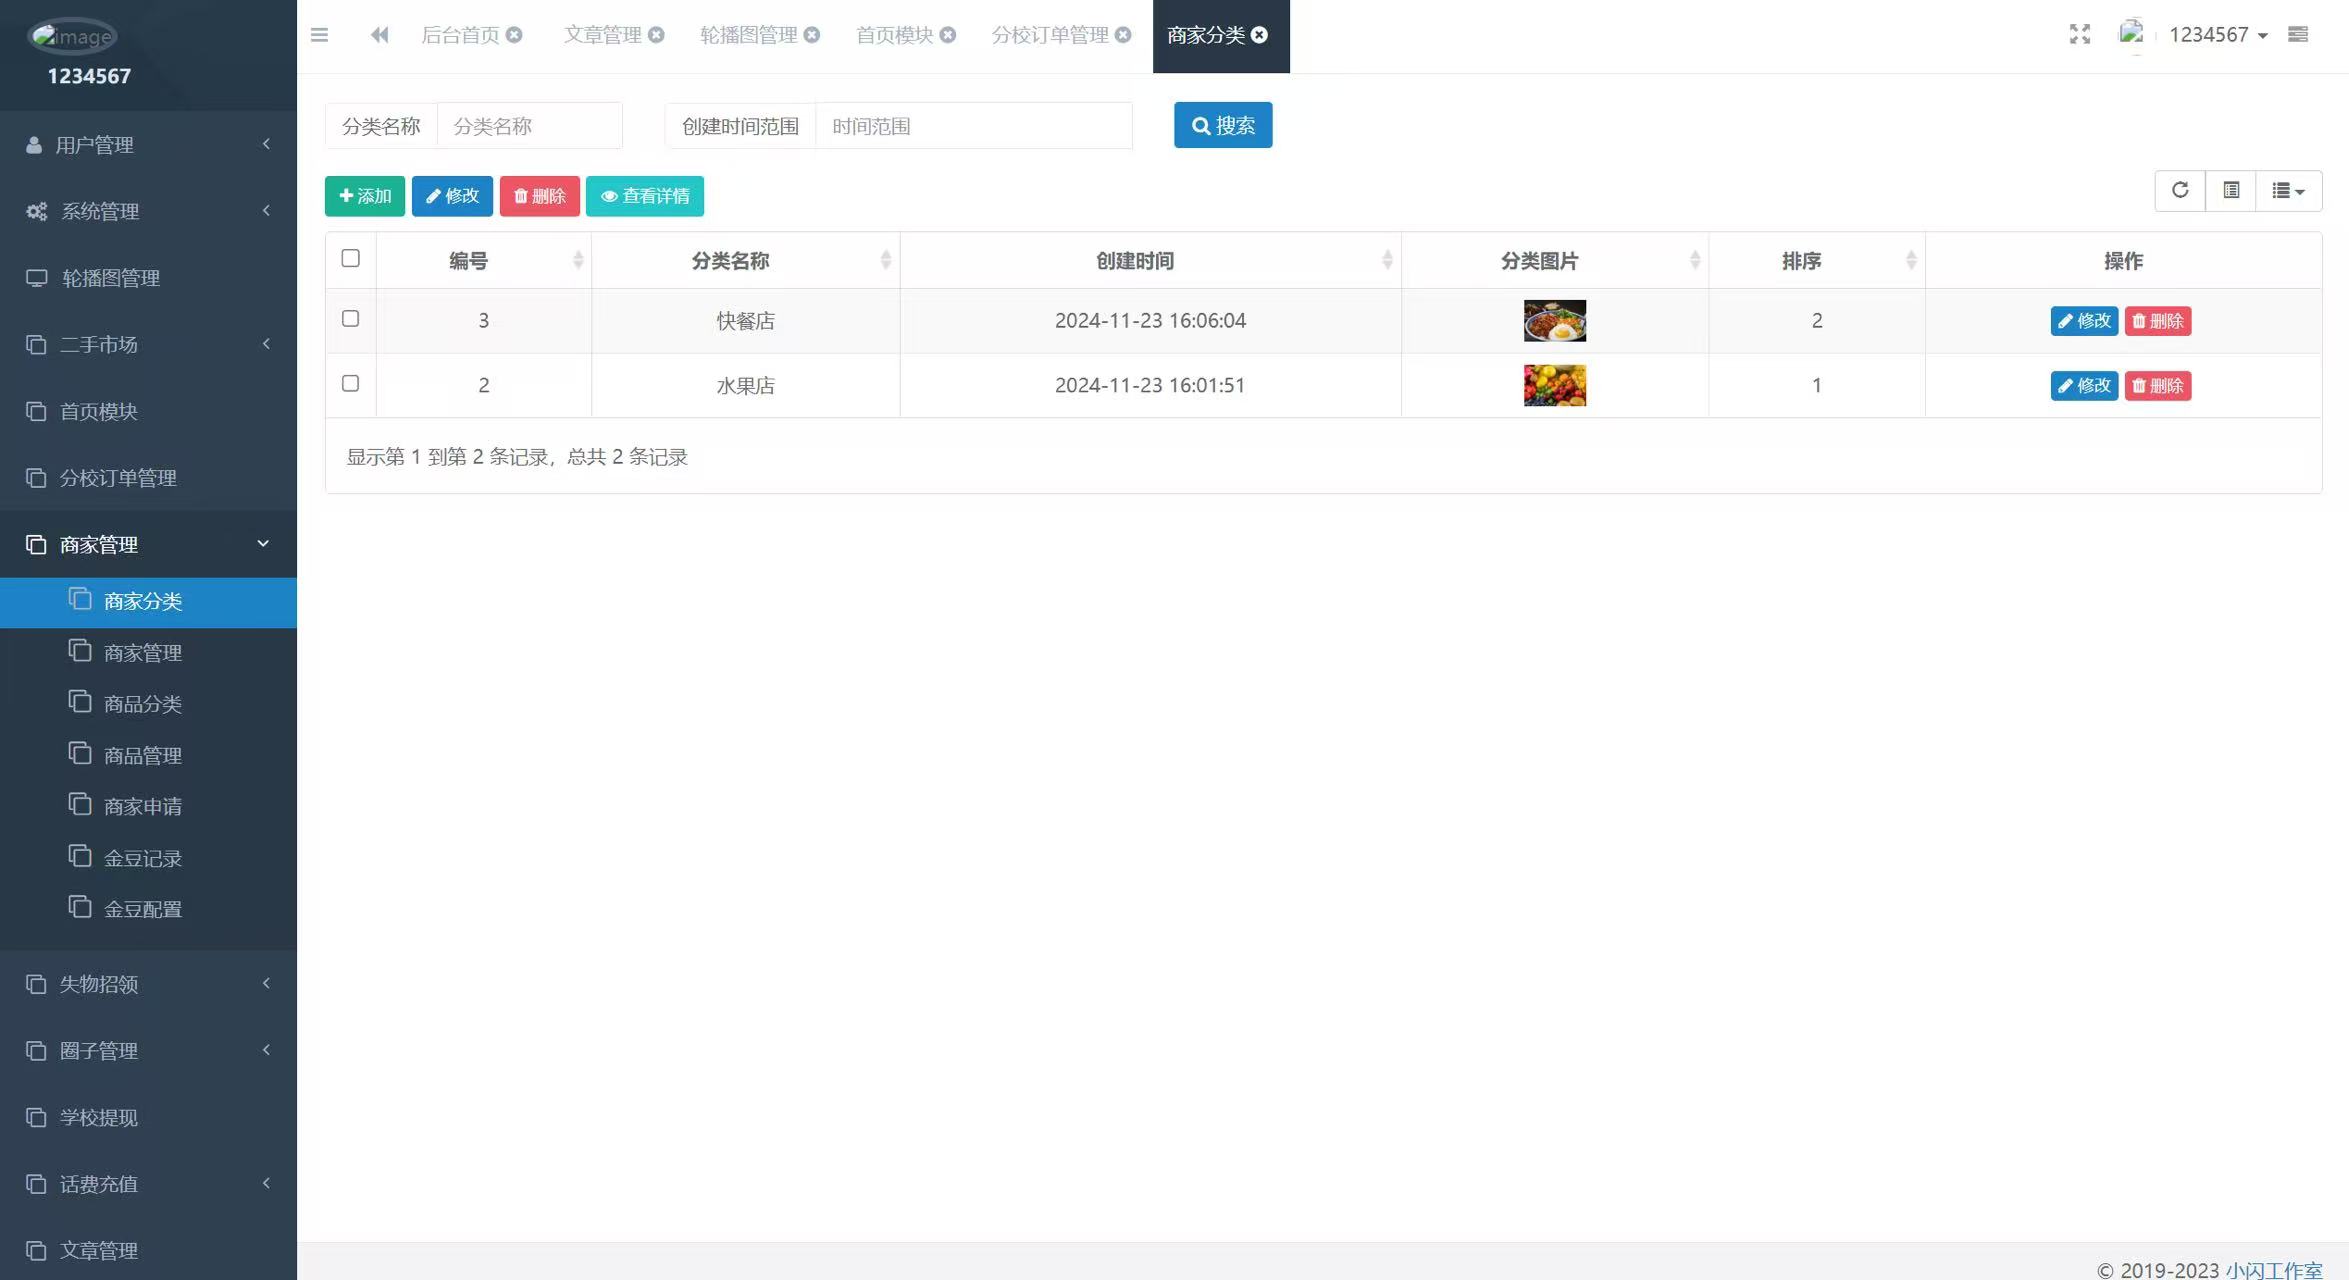Switch to the 后台首页 tab
Screen dimensions: 2349x1280
pos(460,35)
